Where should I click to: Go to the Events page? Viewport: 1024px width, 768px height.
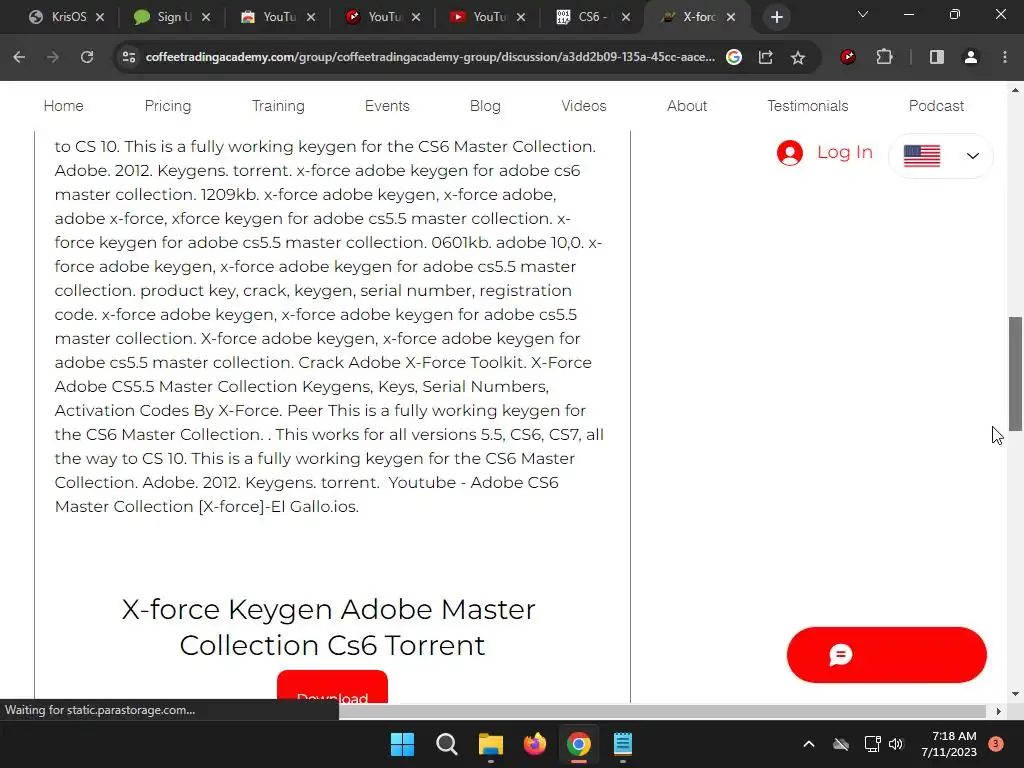[x=387, y=106]
